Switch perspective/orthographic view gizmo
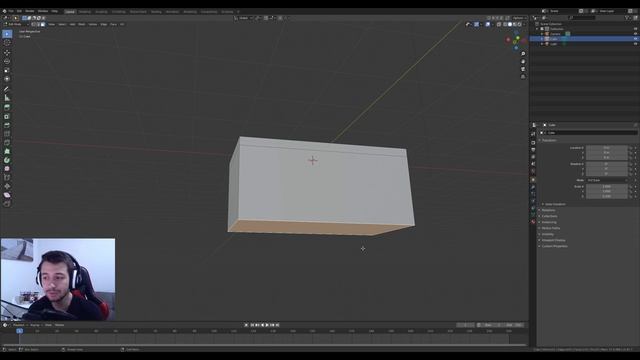Screen dimensions: 640x360 point(523,77)
